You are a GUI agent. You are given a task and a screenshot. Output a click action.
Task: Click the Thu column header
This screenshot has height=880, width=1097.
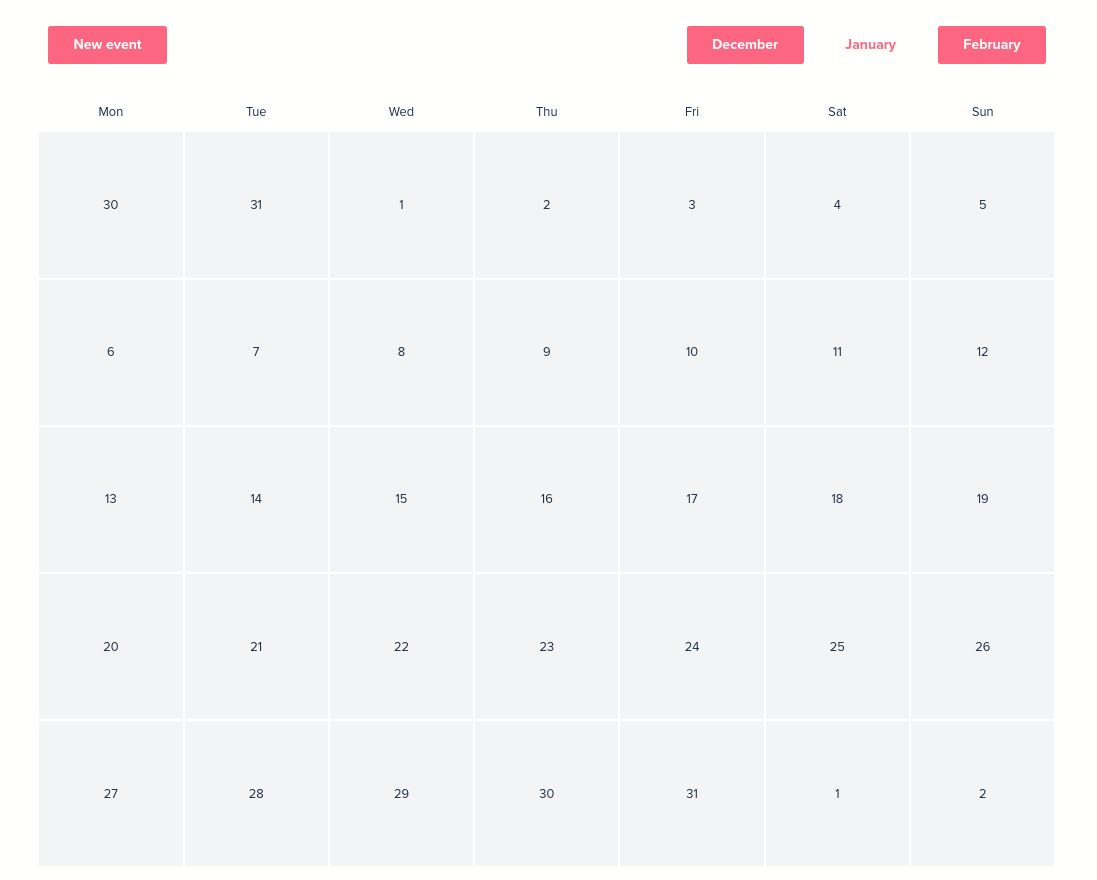click(546, 112)
